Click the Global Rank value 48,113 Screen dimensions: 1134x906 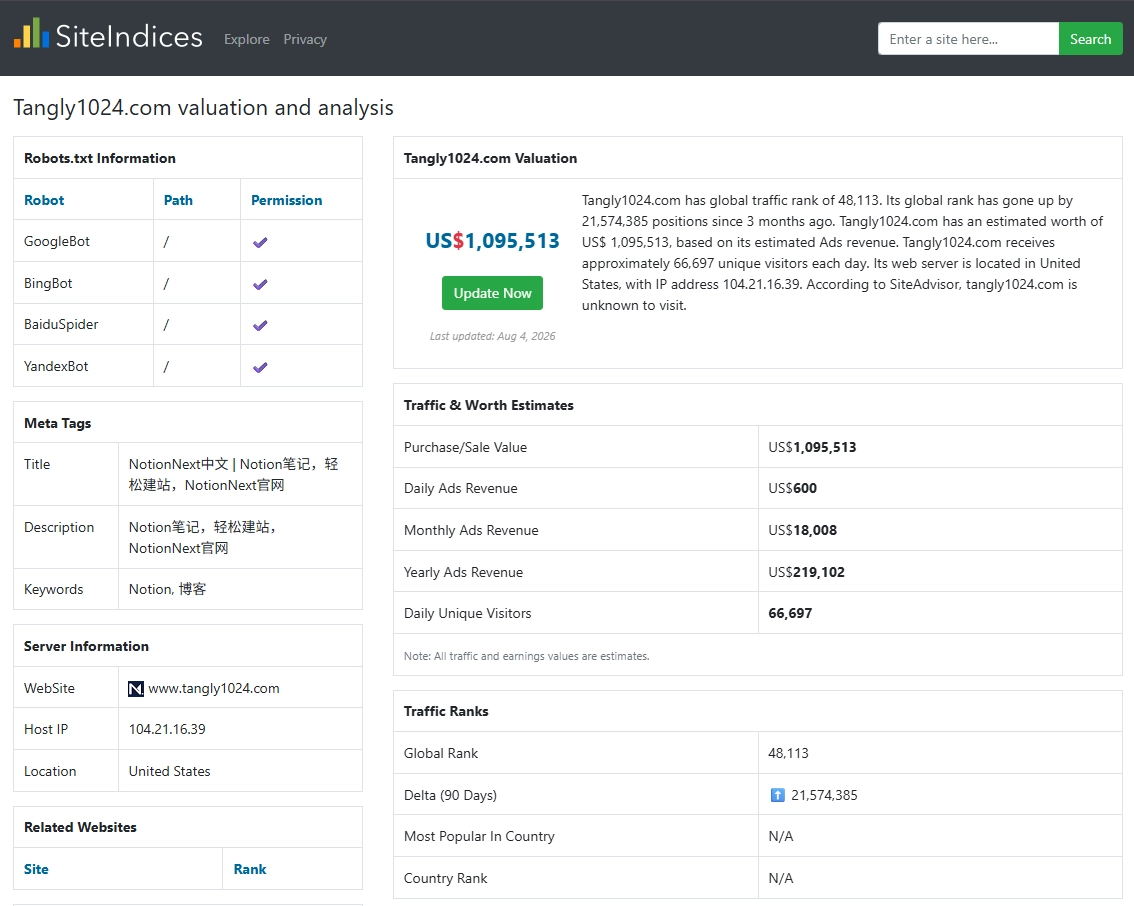click(788, 753)
